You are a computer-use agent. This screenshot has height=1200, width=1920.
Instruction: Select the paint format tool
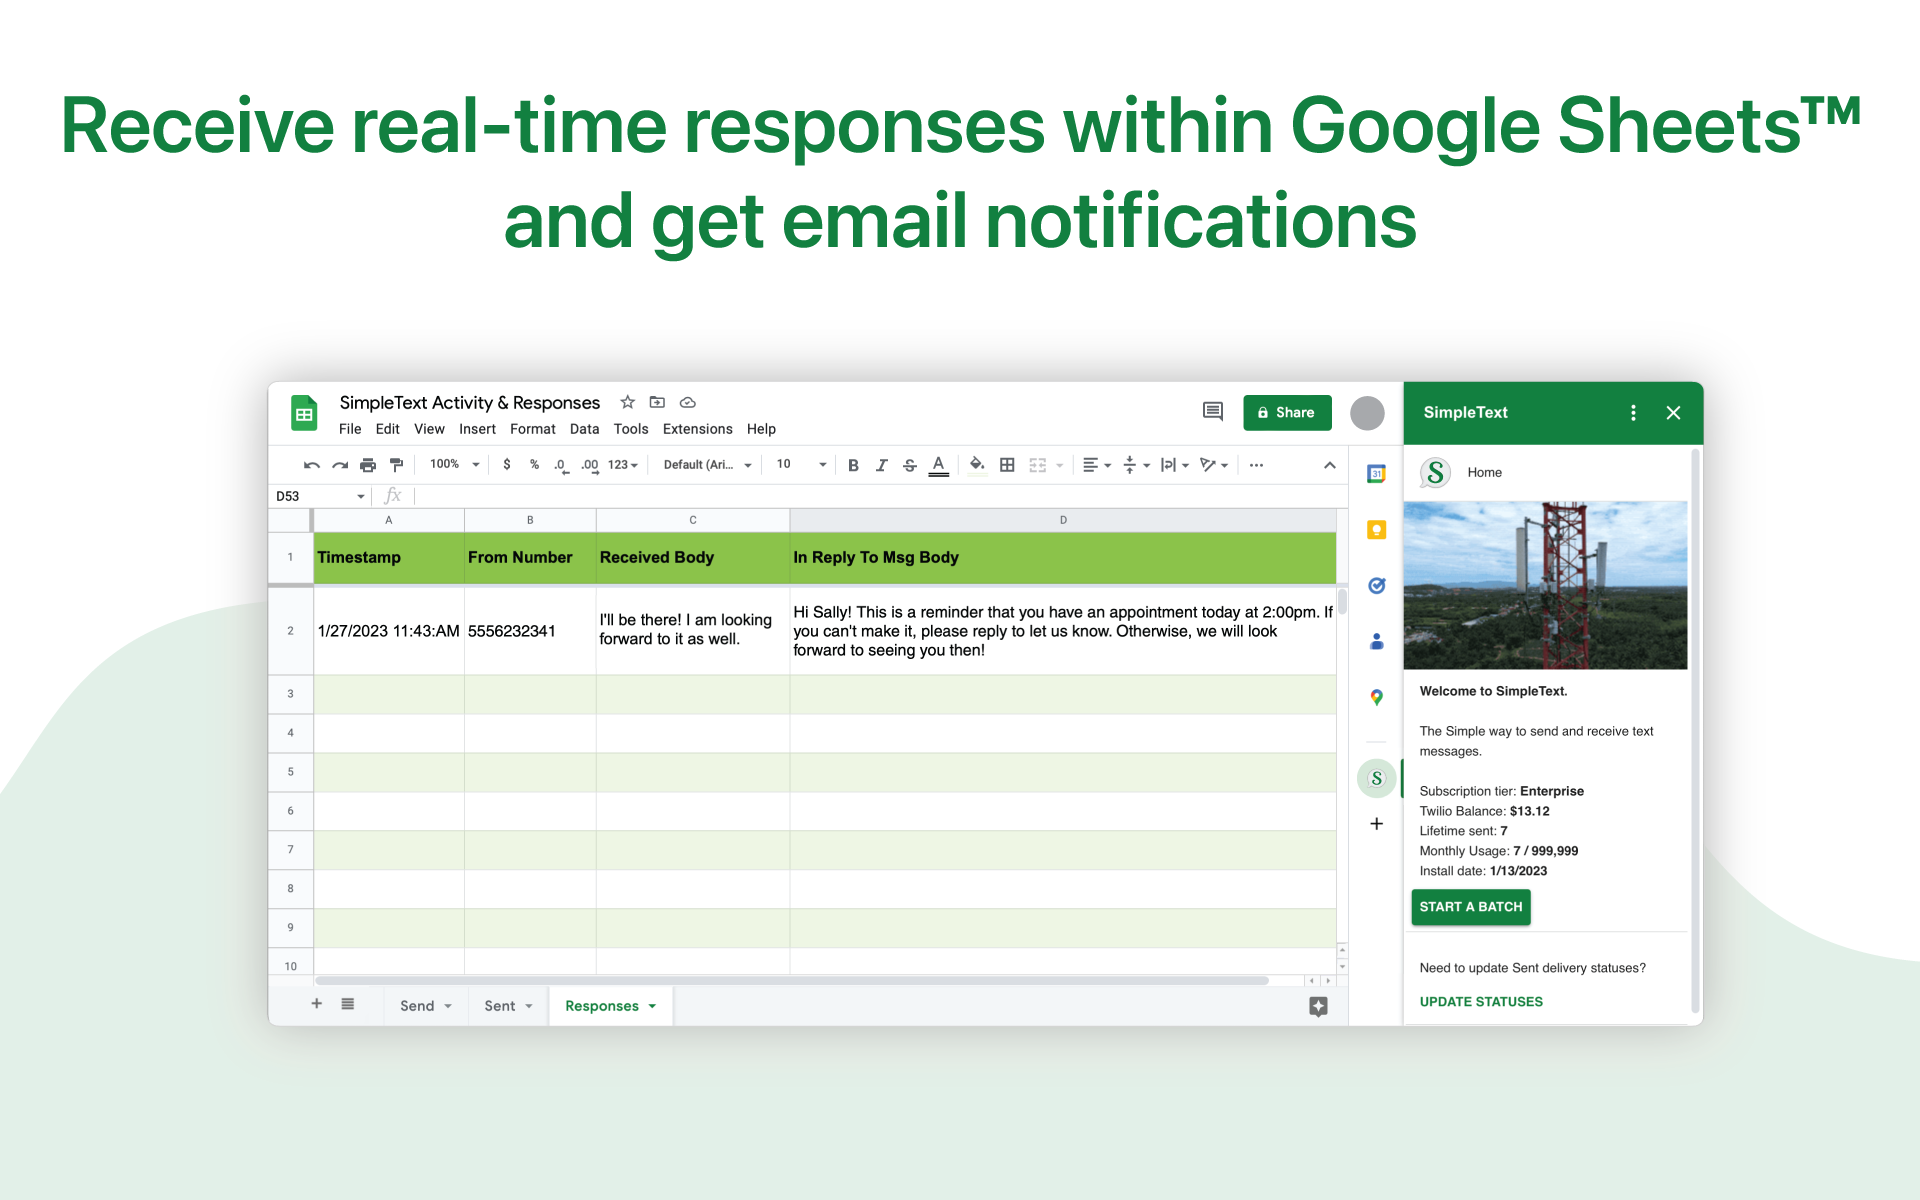(396, 465)
